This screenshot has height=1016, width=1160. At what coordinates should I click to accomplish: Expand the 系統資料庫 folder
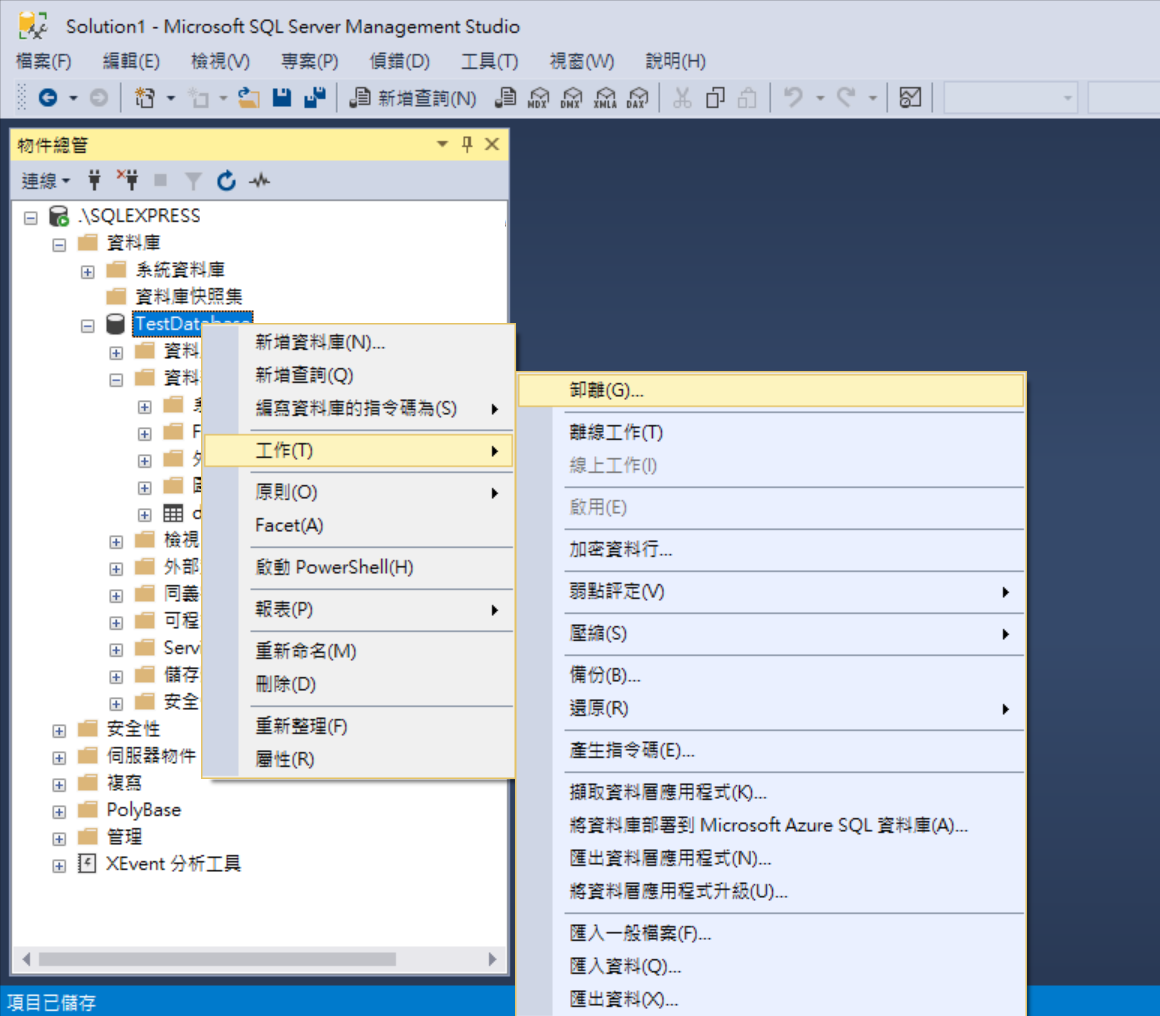pyautogui.click(x=87, y=272)
